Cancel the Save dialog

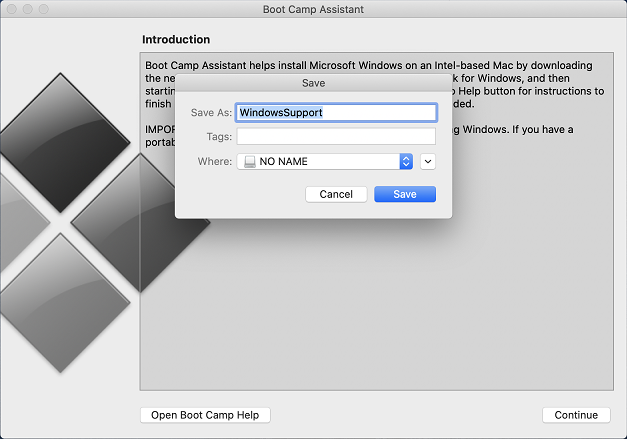(x=336, y=194)
